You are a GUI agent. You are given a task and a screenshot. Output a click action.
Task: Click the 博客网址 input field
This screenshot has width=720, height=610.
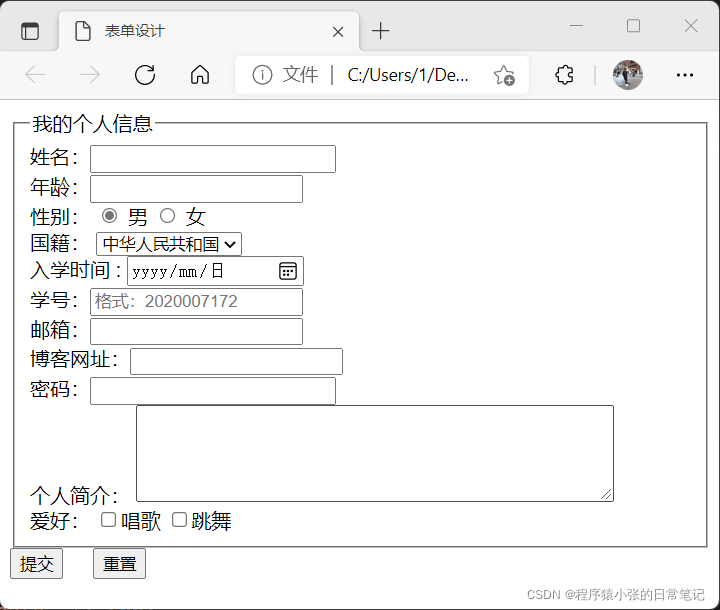236,361
